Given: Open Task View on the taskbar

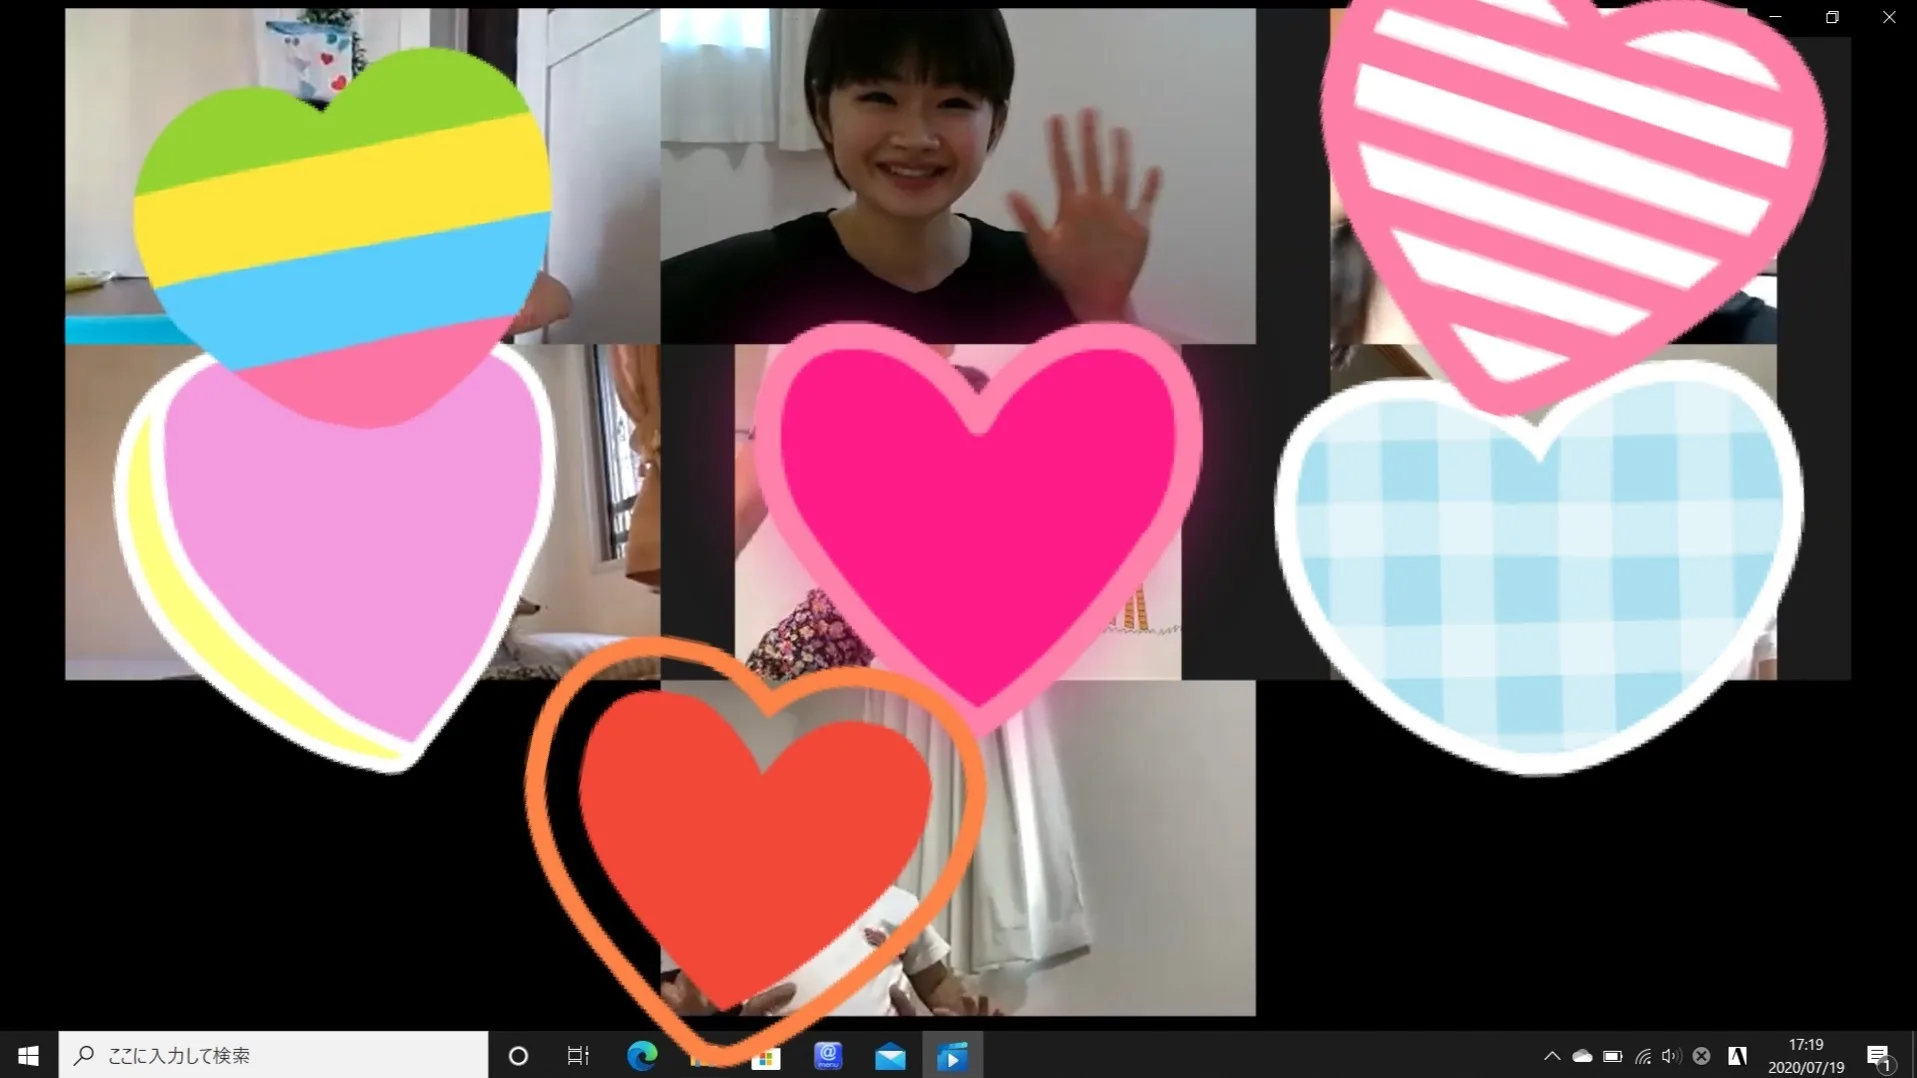Looking at the screenshot, I should (x=578, y=1055).
